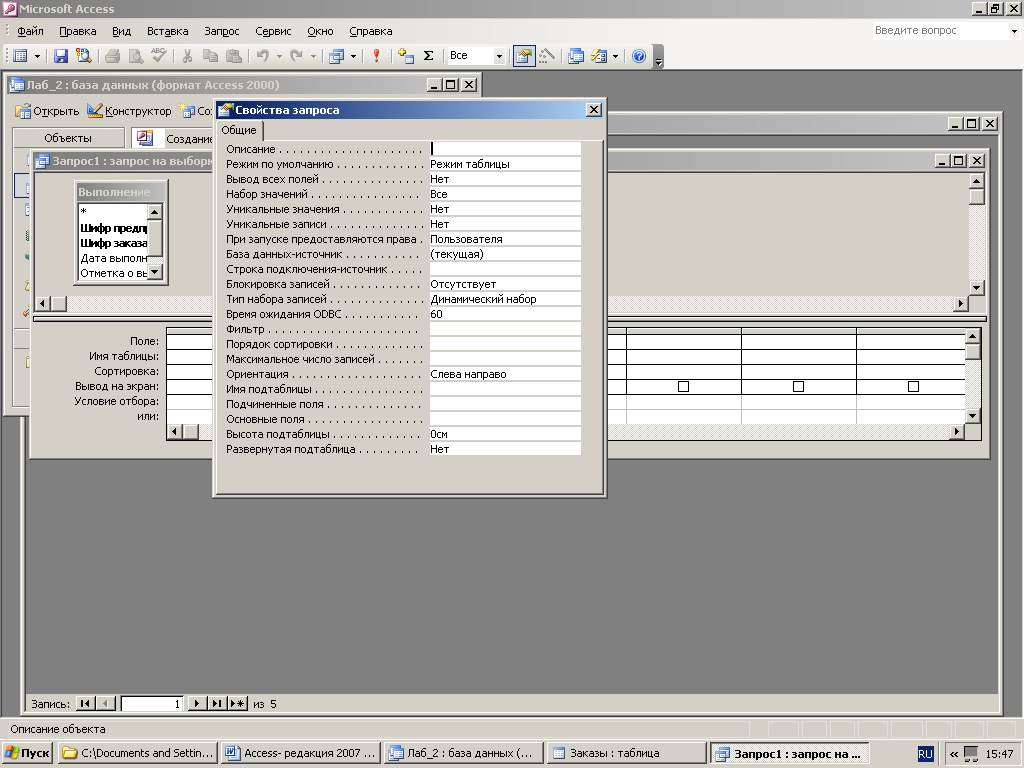Click the Spelling ABC check icon
This screenshot has height=768, width=1024.
159,56
